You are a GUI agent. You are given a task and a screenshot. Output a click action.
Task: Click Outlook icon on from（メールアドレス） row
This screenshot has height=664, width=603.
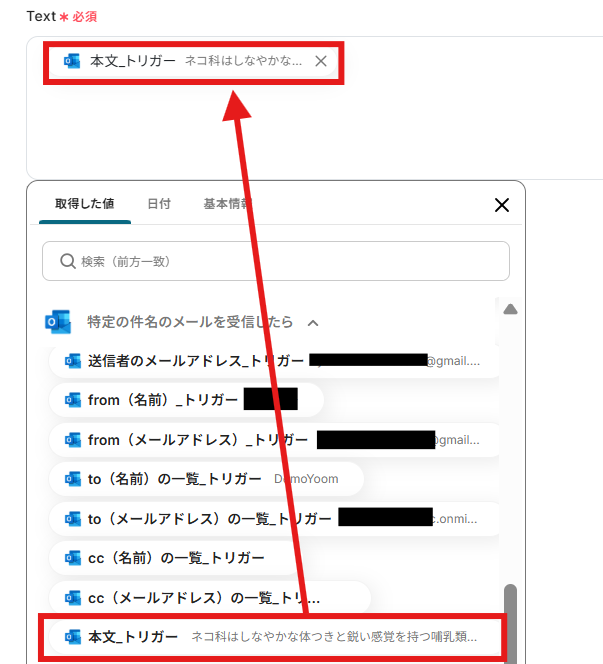tap(72, 440)
